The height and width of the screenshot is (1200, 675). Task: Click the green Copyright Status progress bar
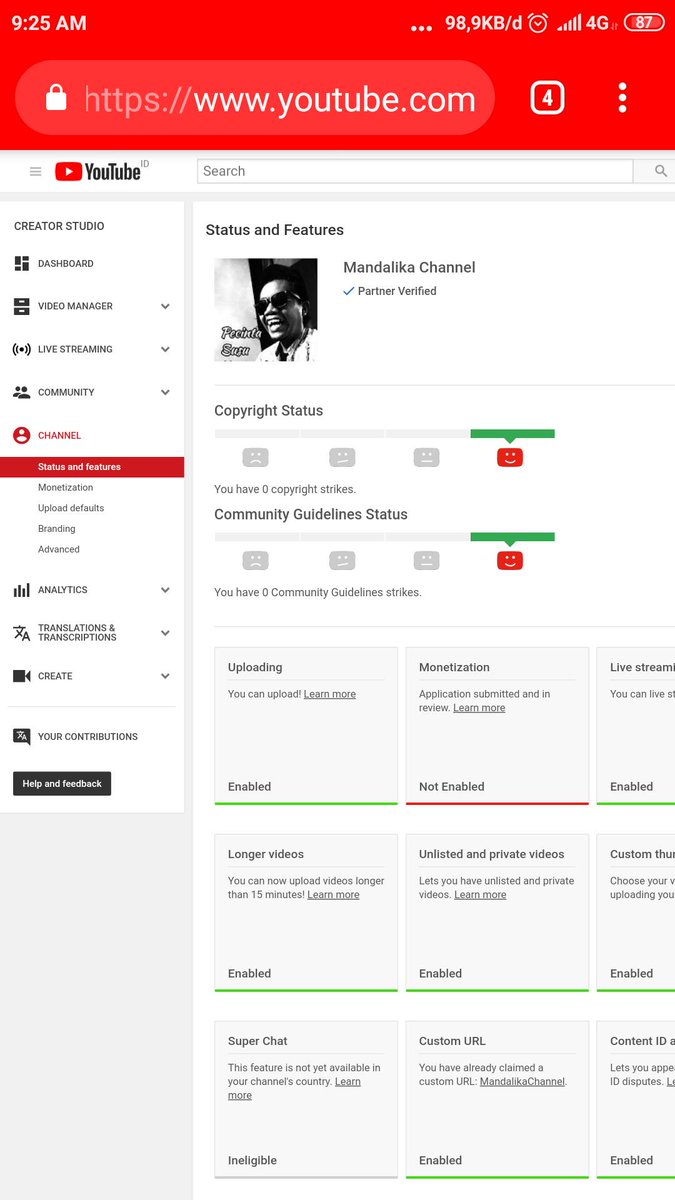pos(512,434)
